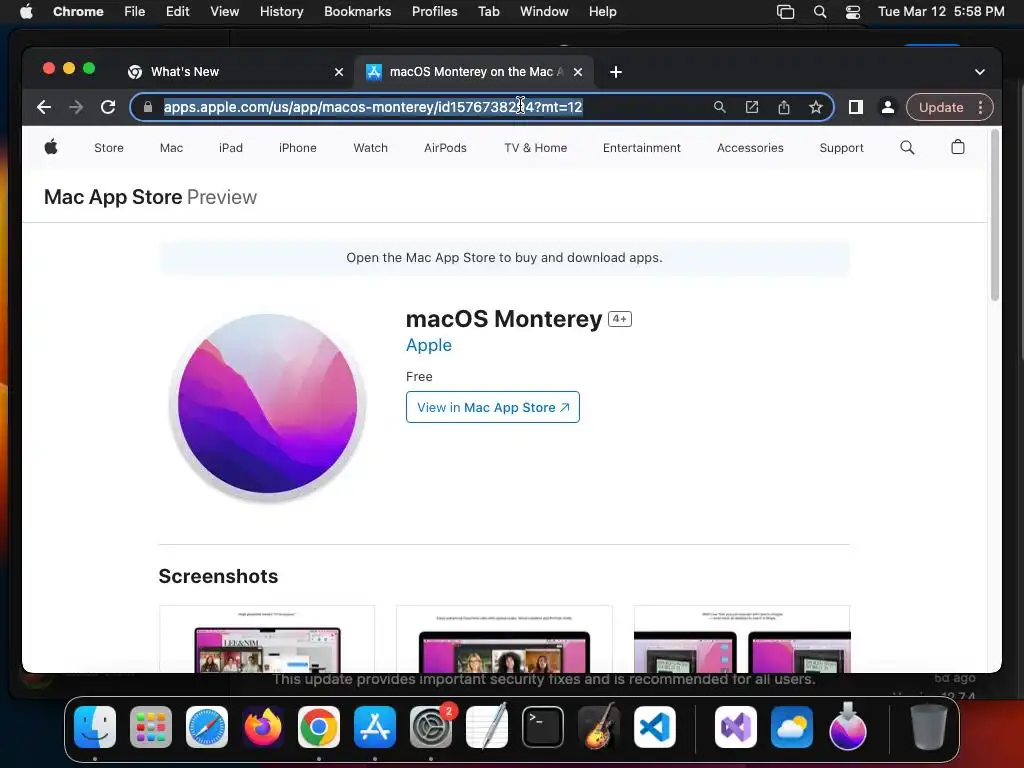Screen dimensions: 1024x768
Task: Reload the page with the refresh icon
Action: point(108,107)
